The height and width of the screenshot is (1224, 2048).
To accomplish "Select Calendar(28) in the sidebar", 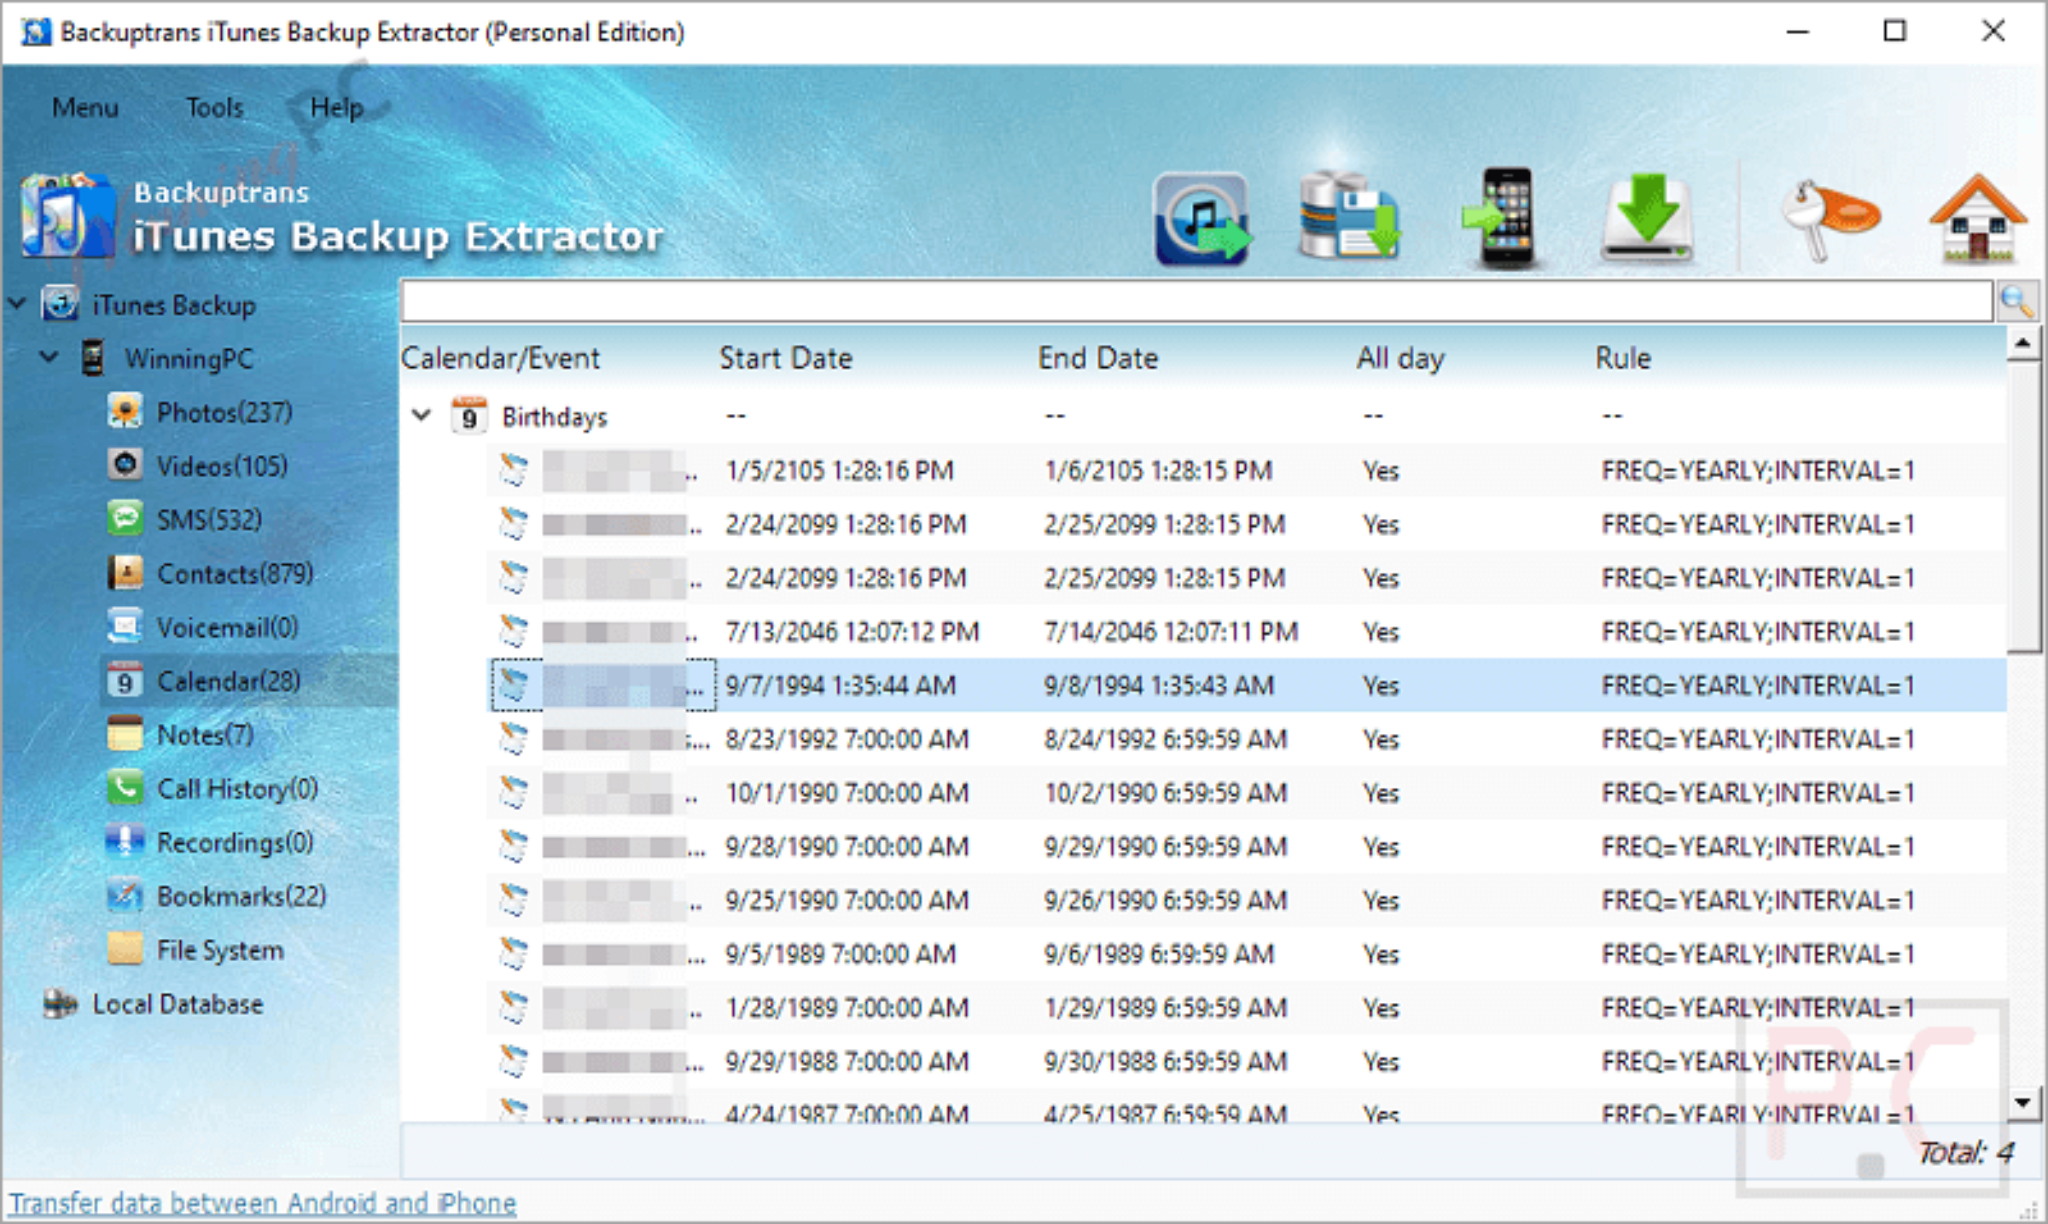I will pos(229,682).
